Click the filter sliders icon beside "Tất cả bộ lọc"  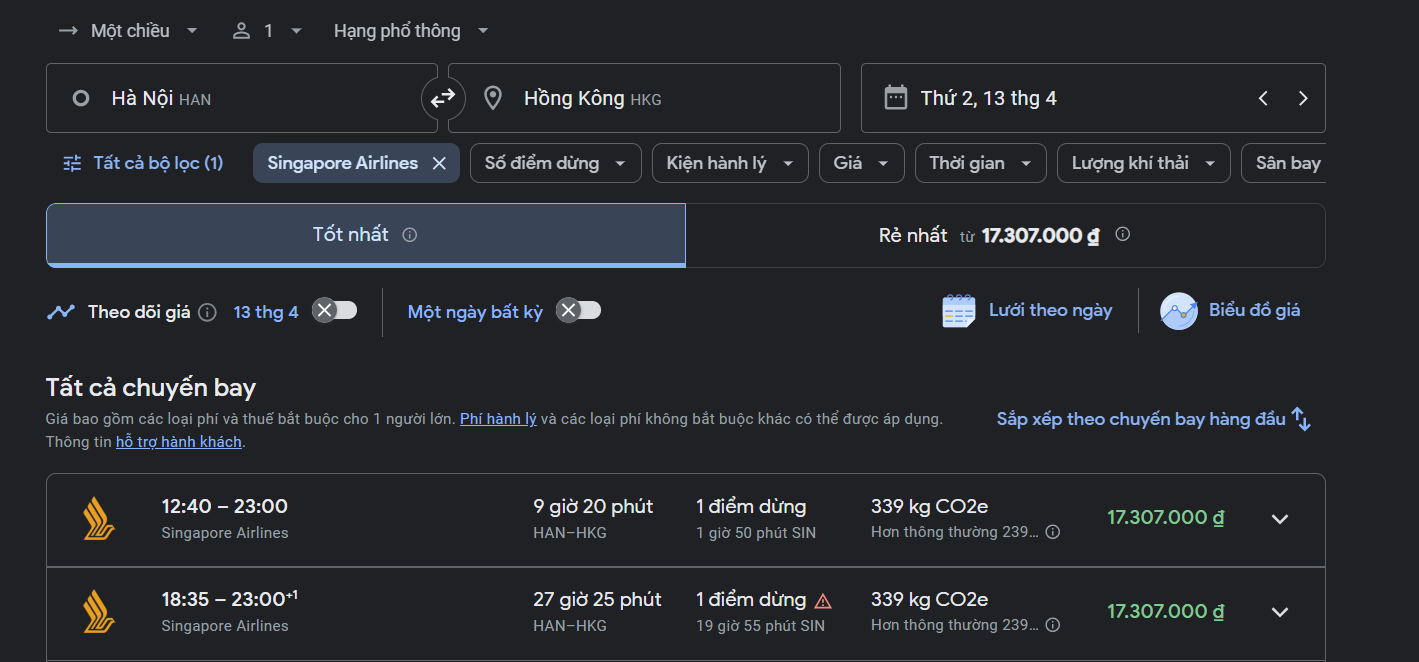70,162
